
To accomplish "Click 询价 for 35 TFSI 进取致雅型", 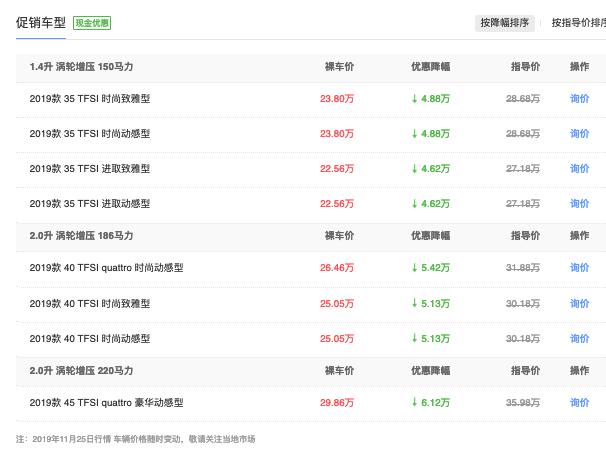I will click(579, 168).
